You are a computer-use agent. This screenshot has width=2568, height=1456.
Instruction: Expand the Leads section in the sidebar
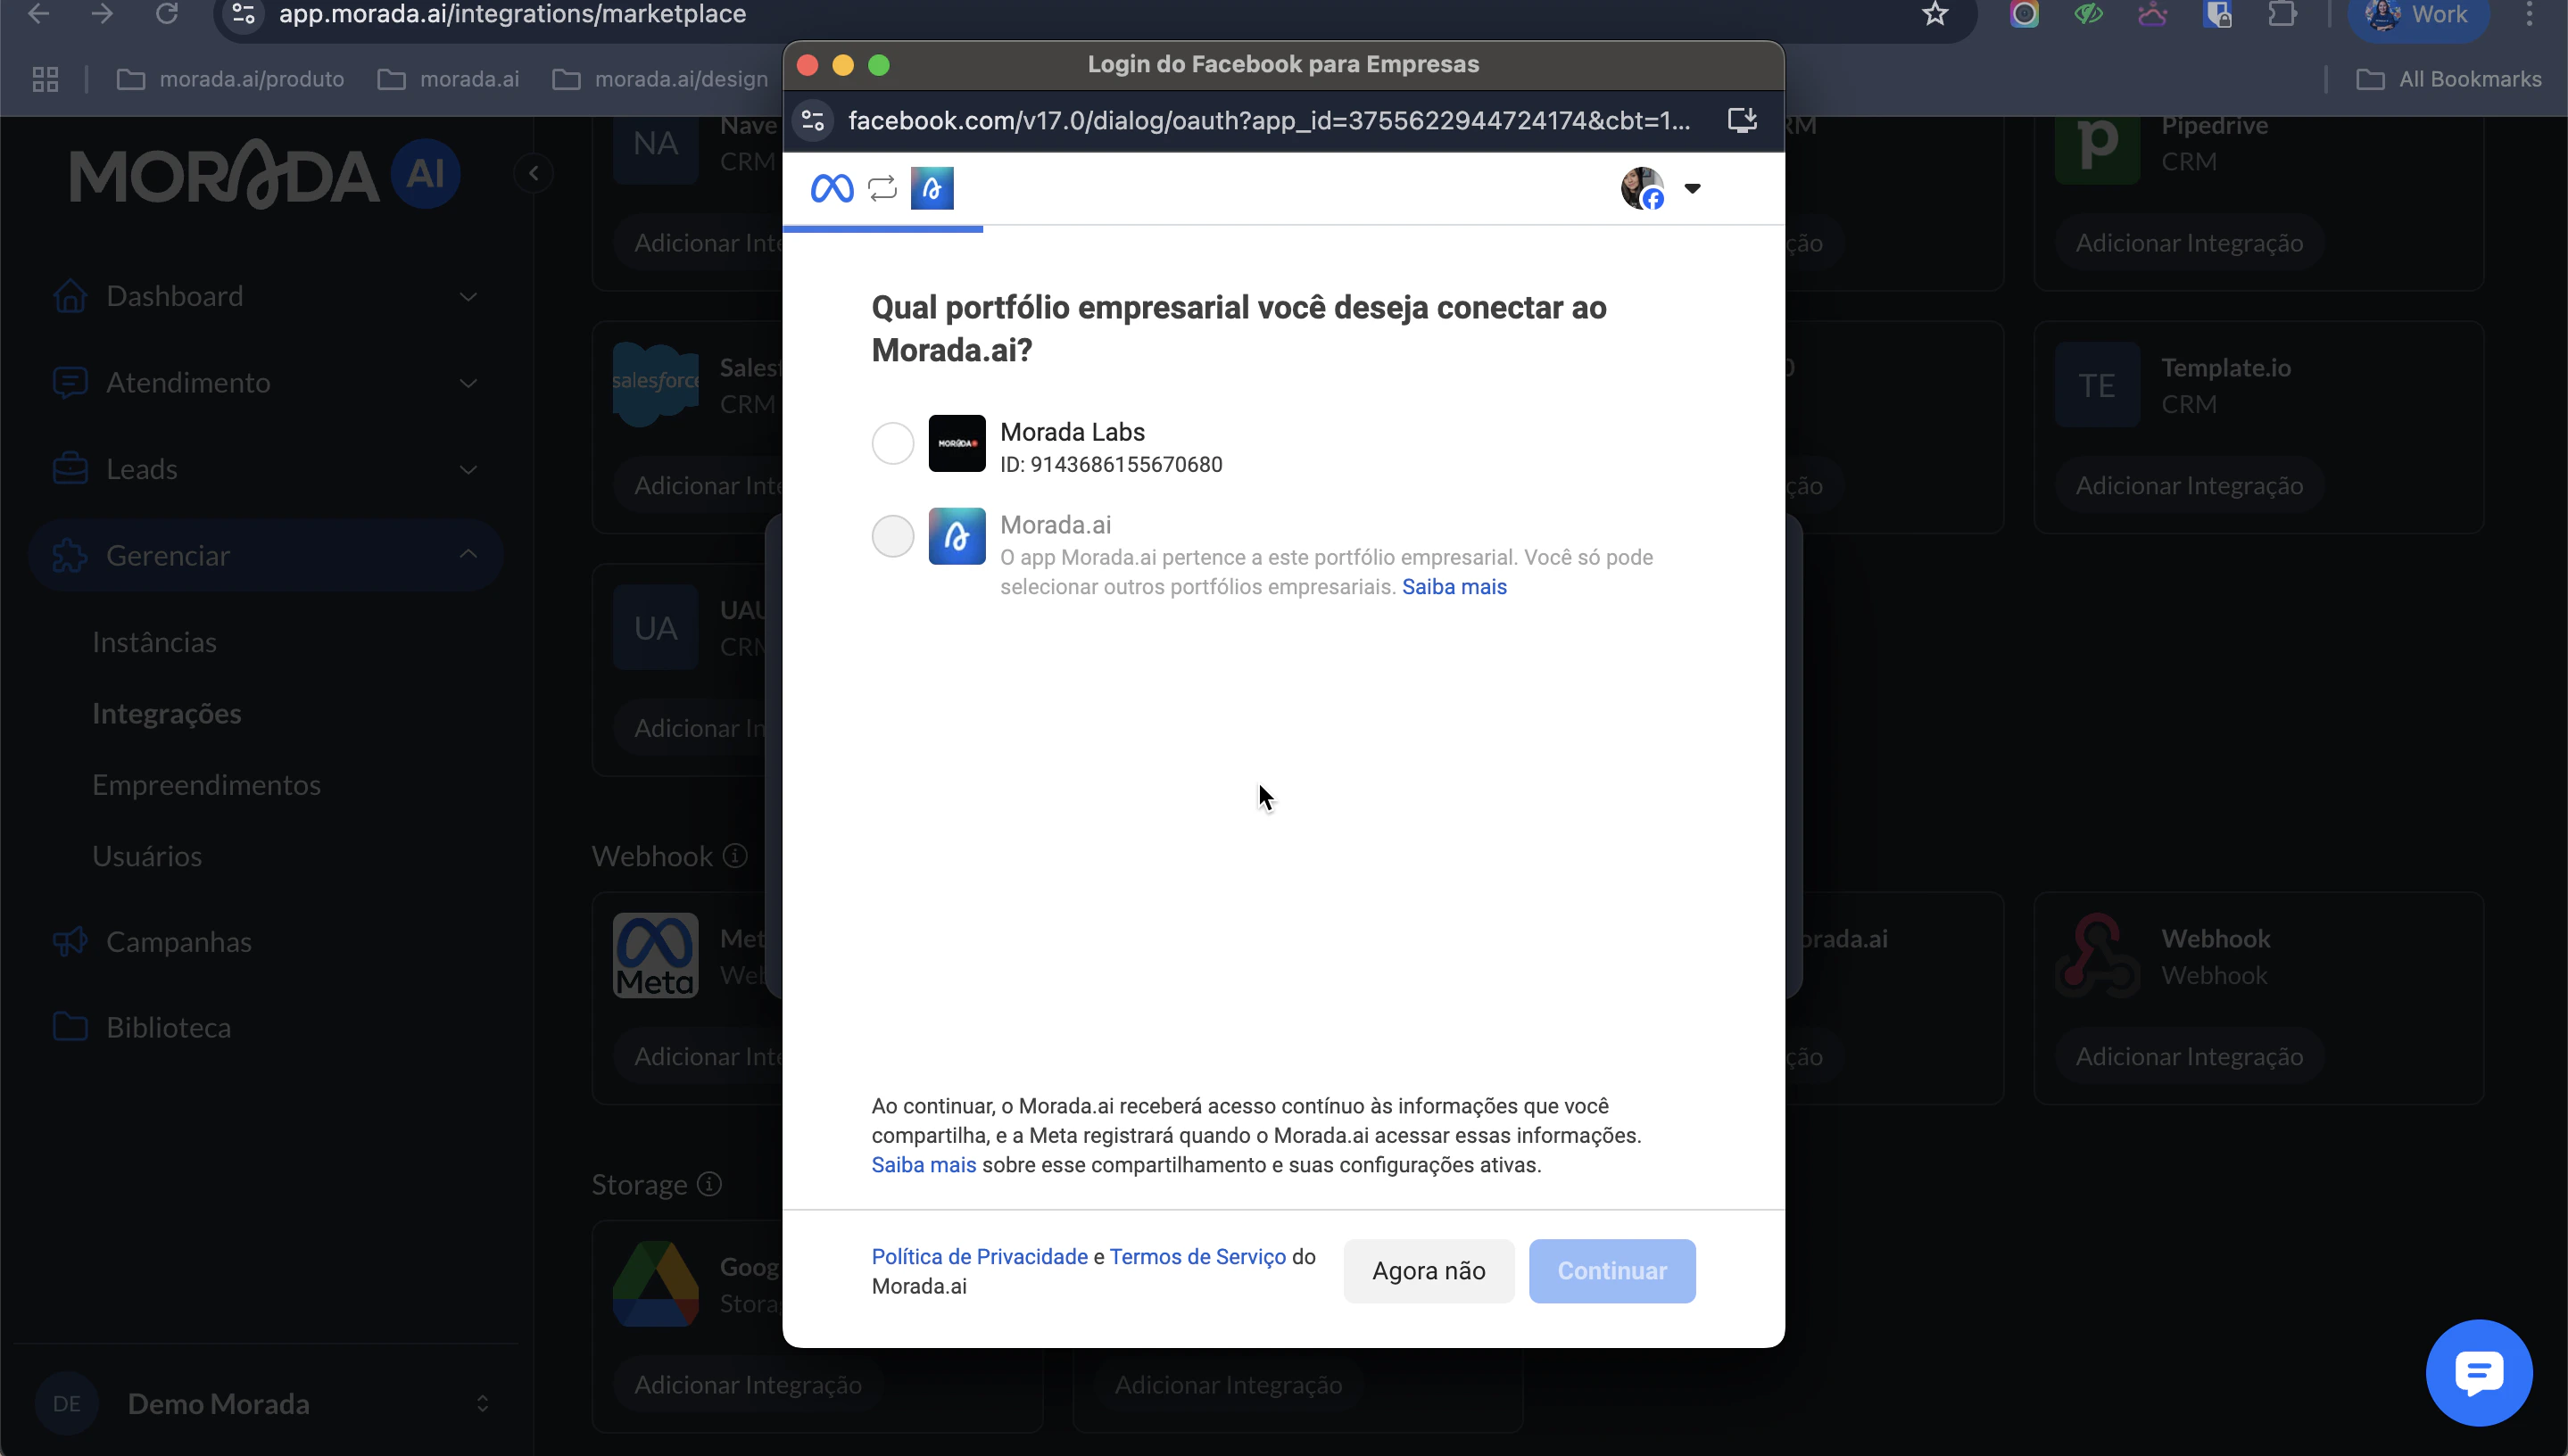(469, 469)
